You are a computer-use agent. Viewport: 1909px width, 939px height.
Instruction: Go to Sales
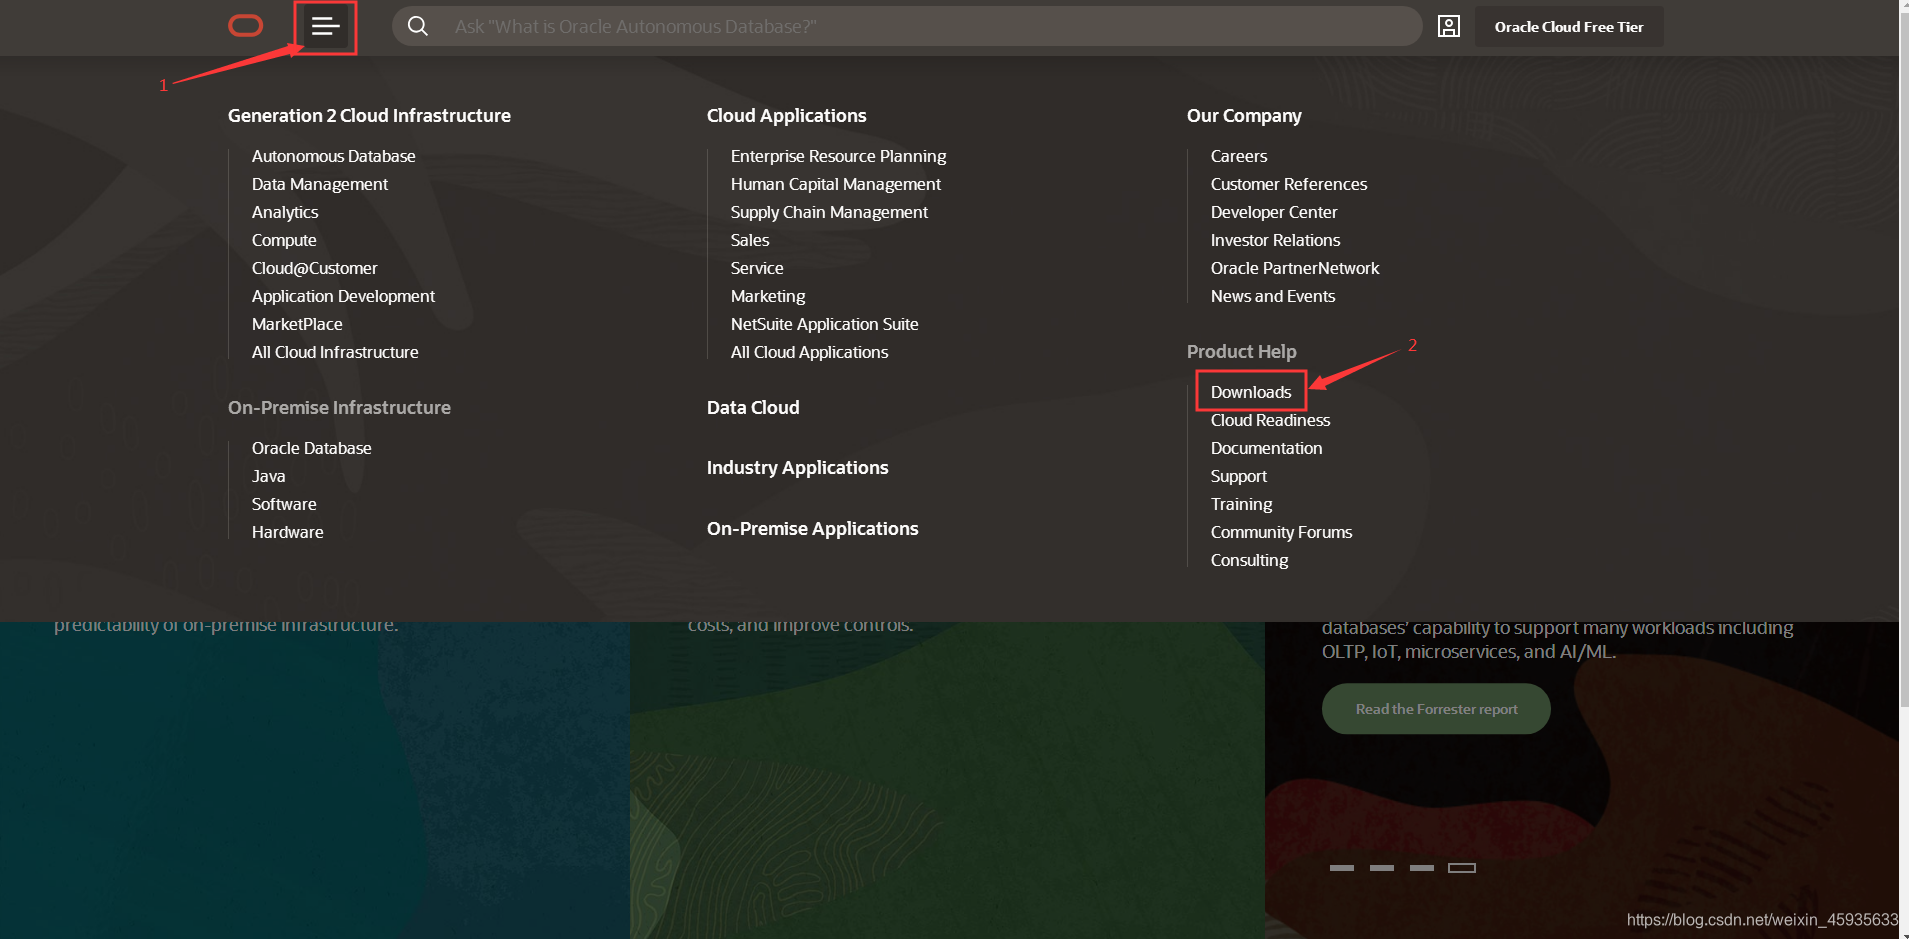pyautogui.click(x=750, y=240)
